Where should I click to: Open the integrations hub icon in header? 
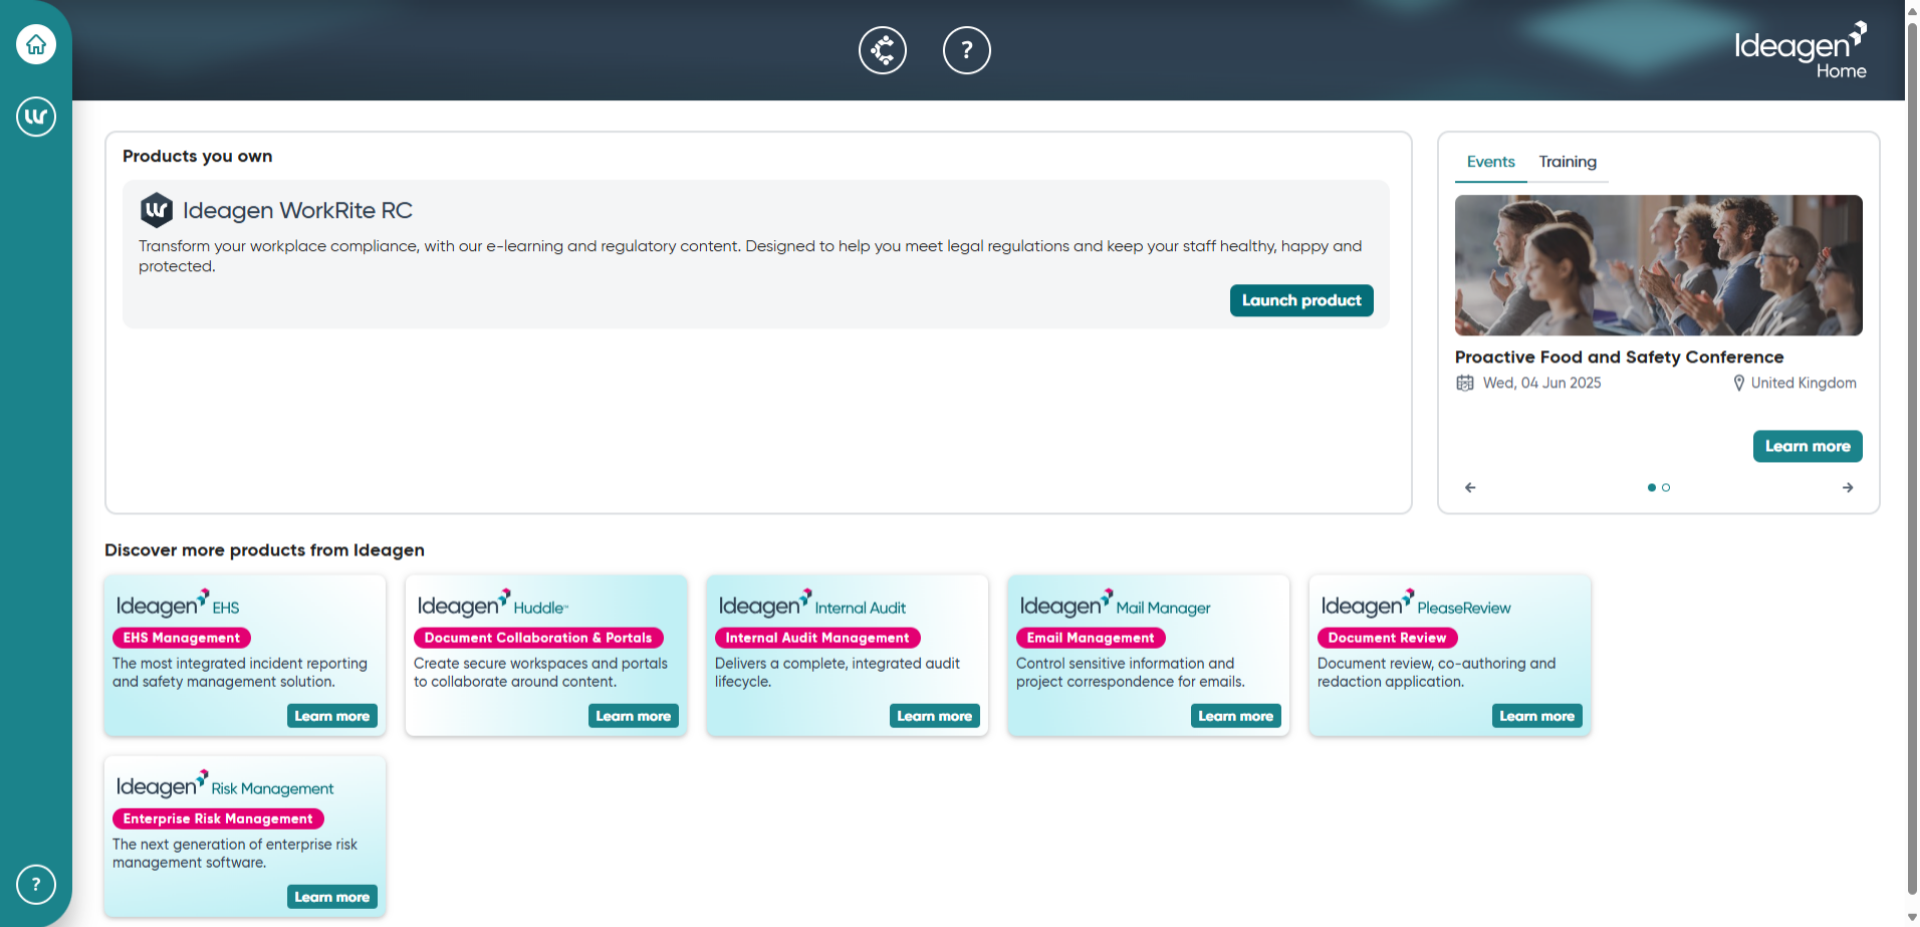coord(882,50)
